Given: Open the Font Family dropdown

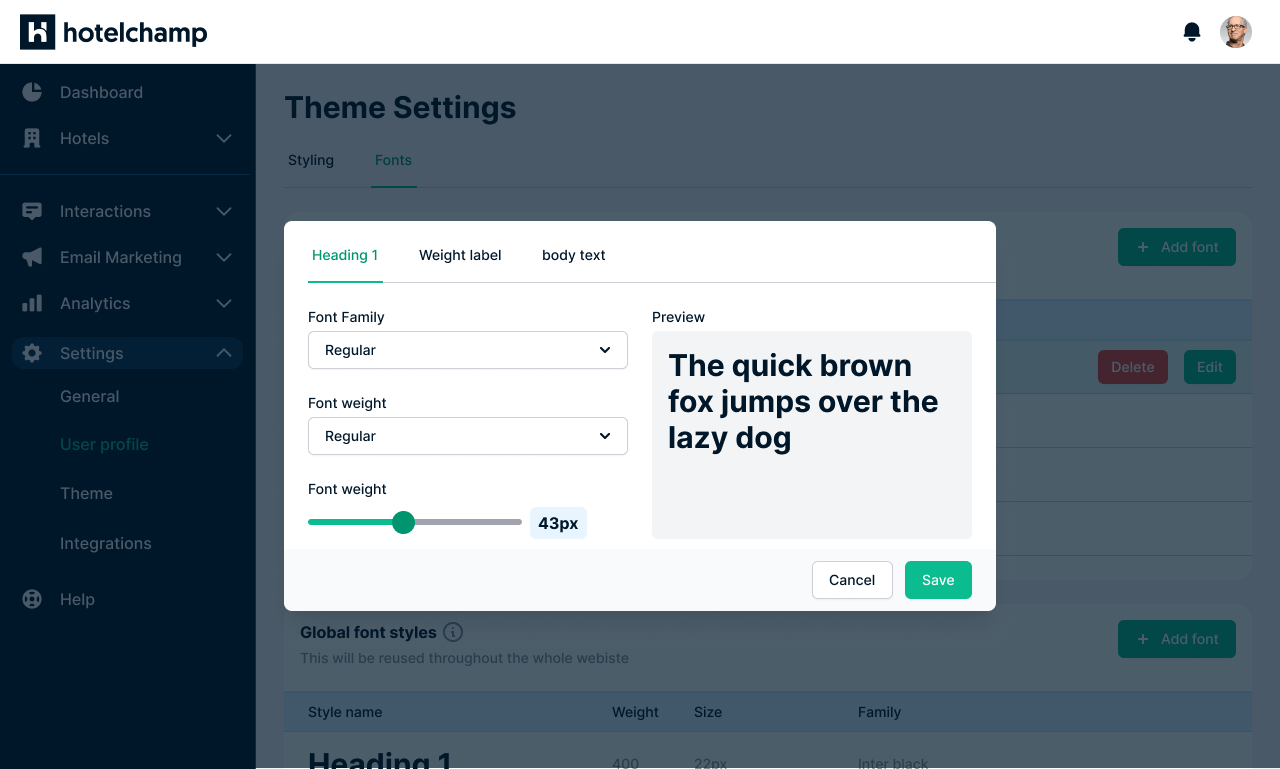Looking at the screenshot, I should point(468,350).
